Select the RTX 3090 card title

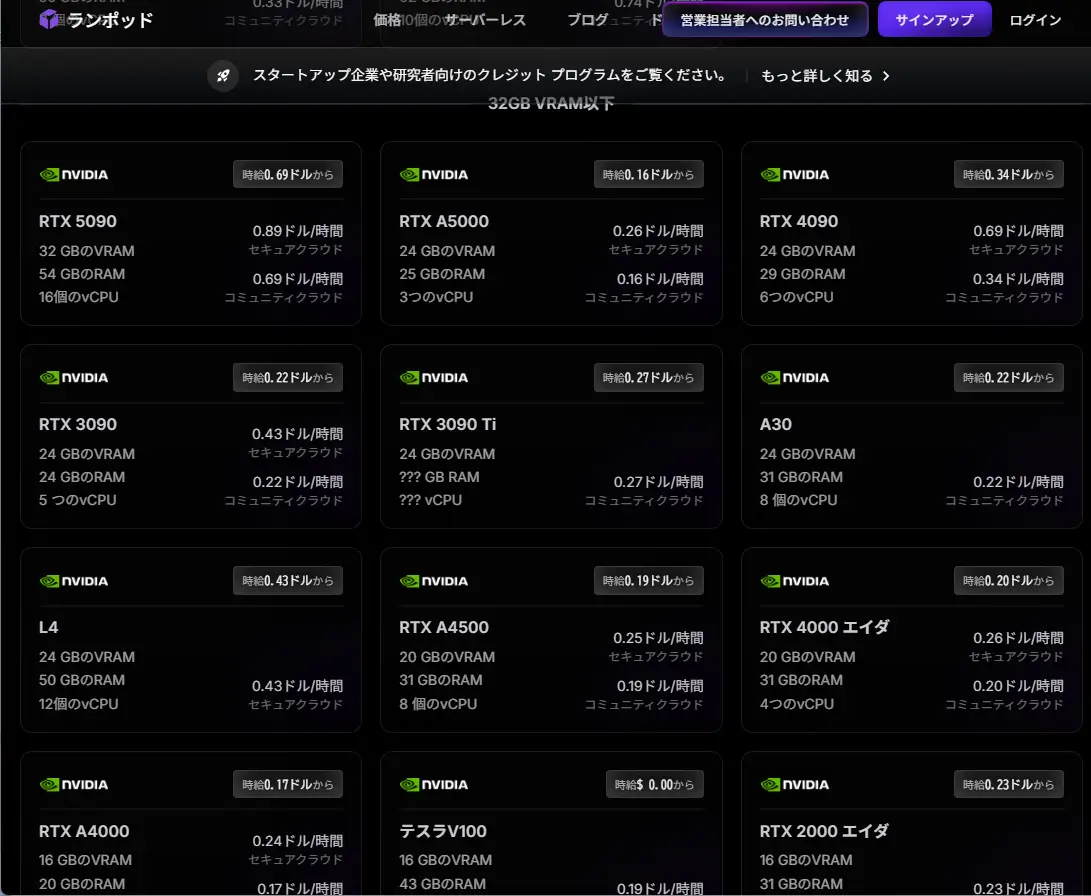pyautogui.click(x=78, y=424)
